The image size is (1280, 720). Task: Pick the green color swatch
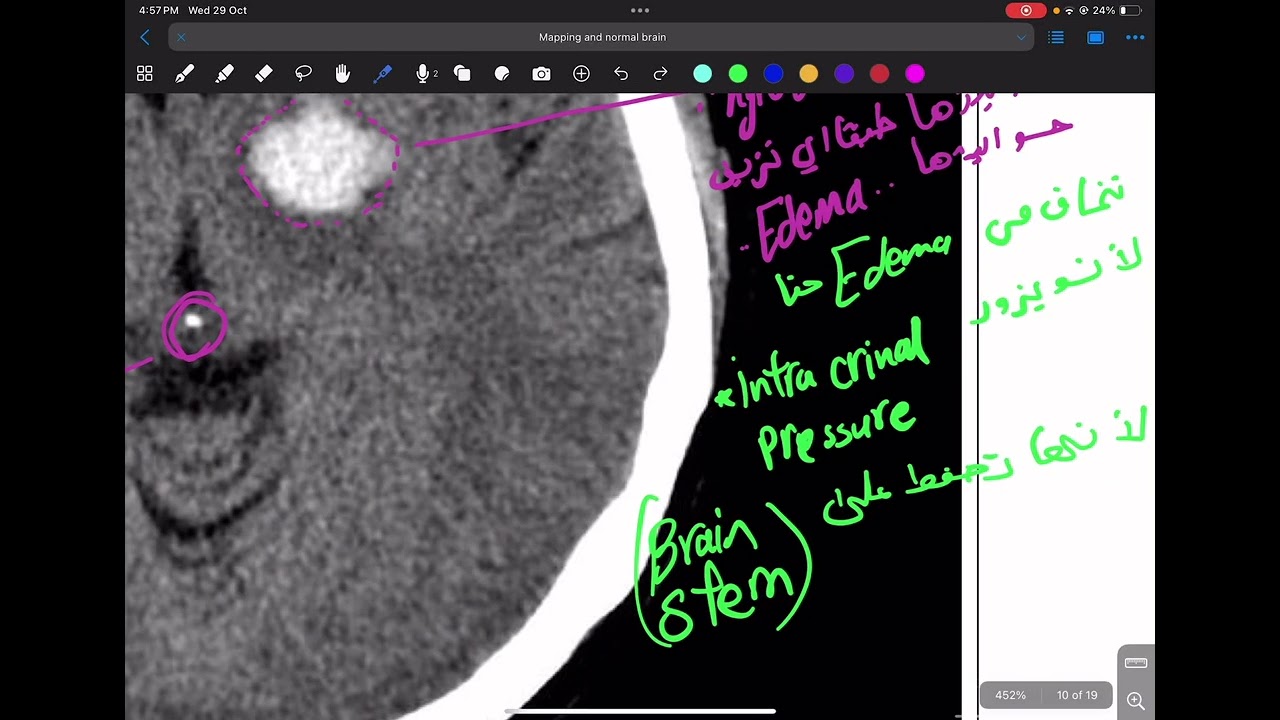click(738, 73)
